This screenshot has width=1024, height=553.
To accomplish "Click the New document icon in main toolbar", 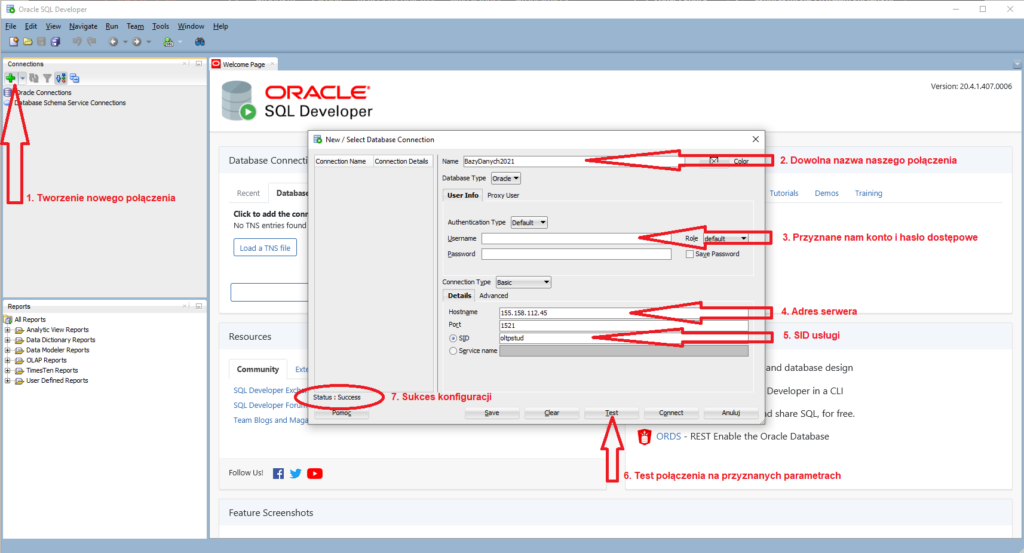I will [13, 42].
